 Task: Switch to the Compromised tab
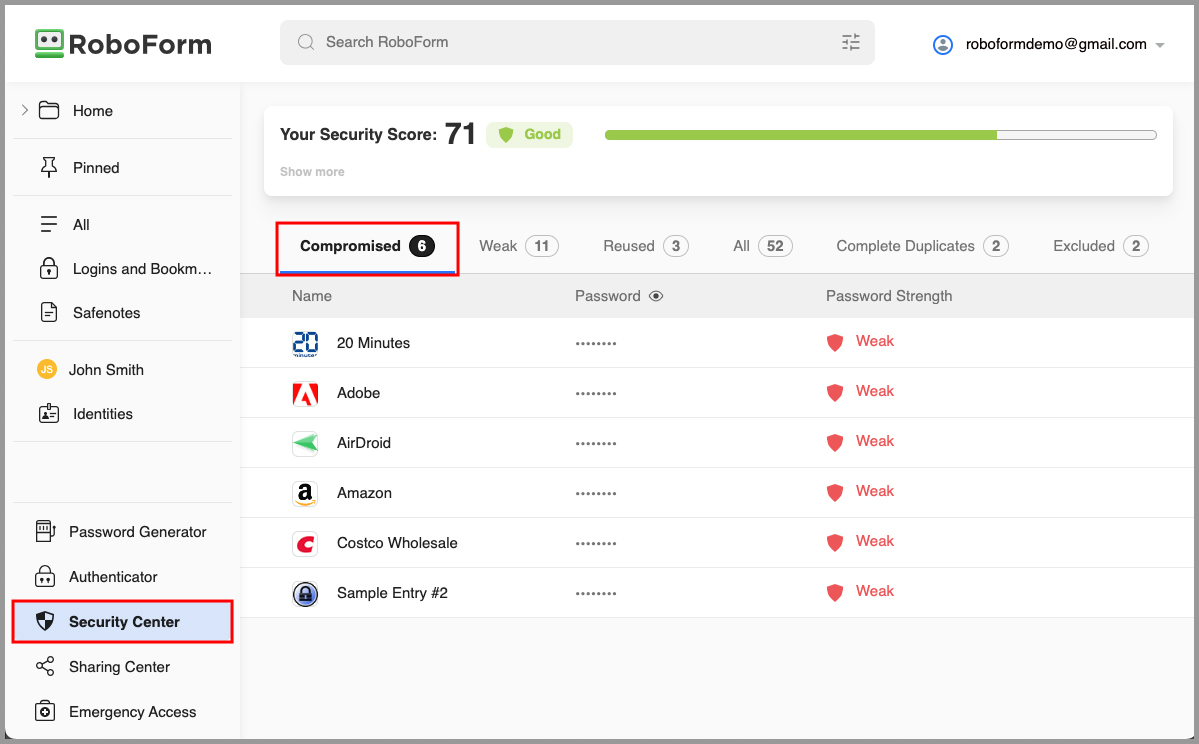(x=367, y=246)
